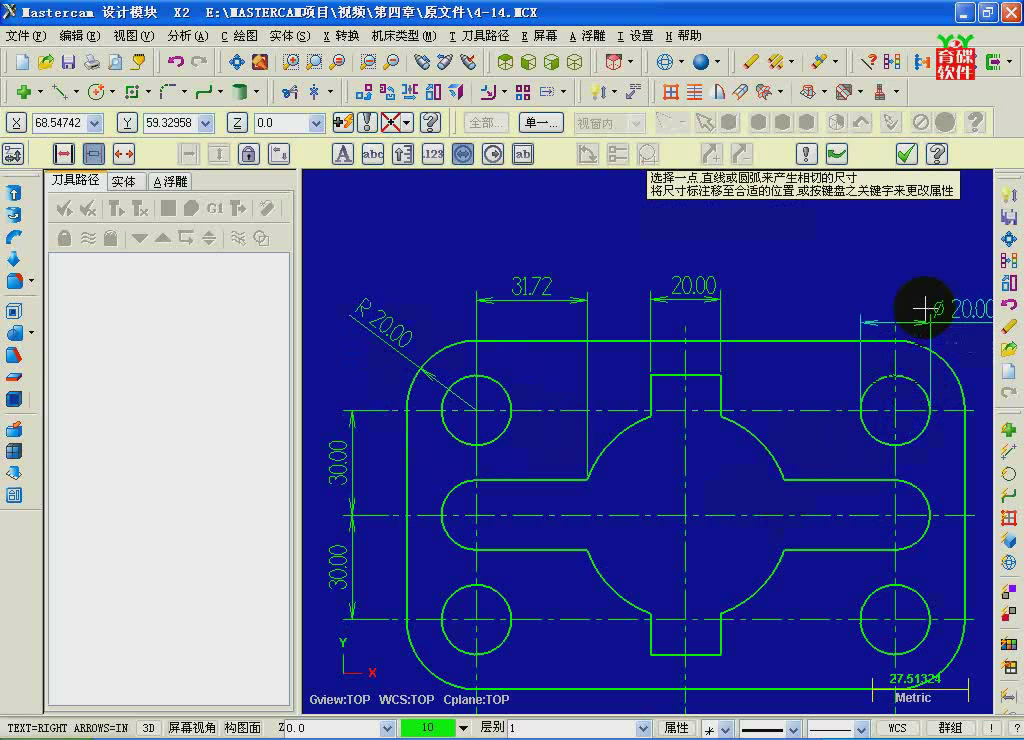Expand the color dropdown next to green 10
Screen dimensions: 1024x740
pos(463,728)
